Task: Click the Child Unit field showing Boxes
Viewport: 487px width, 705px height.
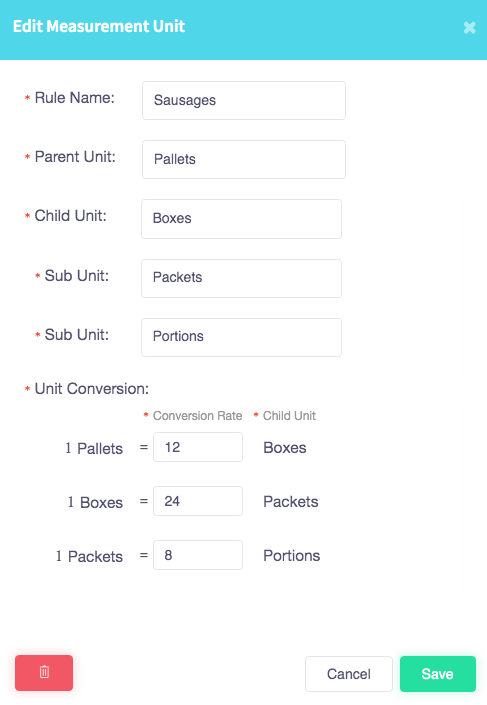Action: [x=241, y=219]
